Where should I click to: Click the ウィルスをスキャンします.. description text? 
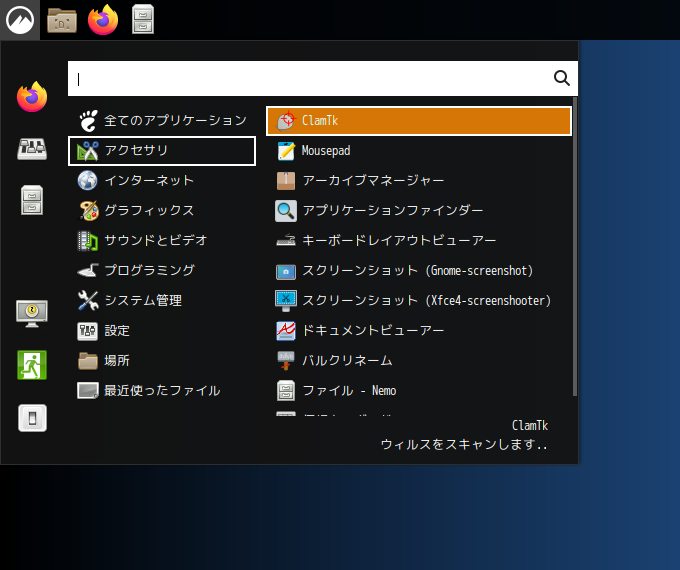click(x=464, y=445)
